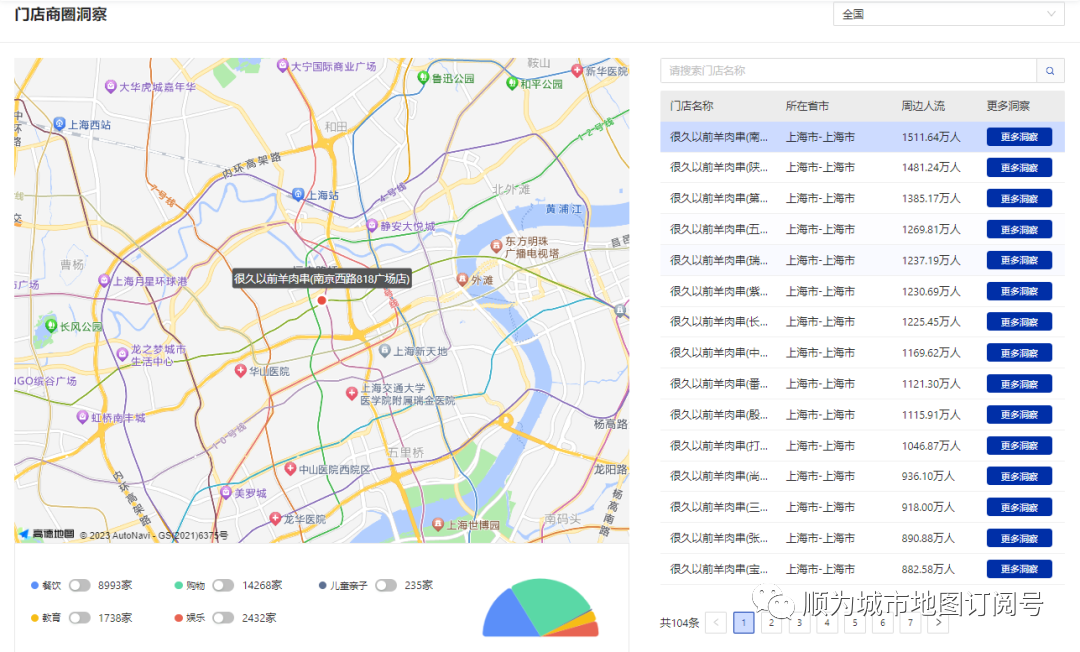The image size is (1080, 652).
Task: Click the 上海世博园 marker
Action: (437, 524)
